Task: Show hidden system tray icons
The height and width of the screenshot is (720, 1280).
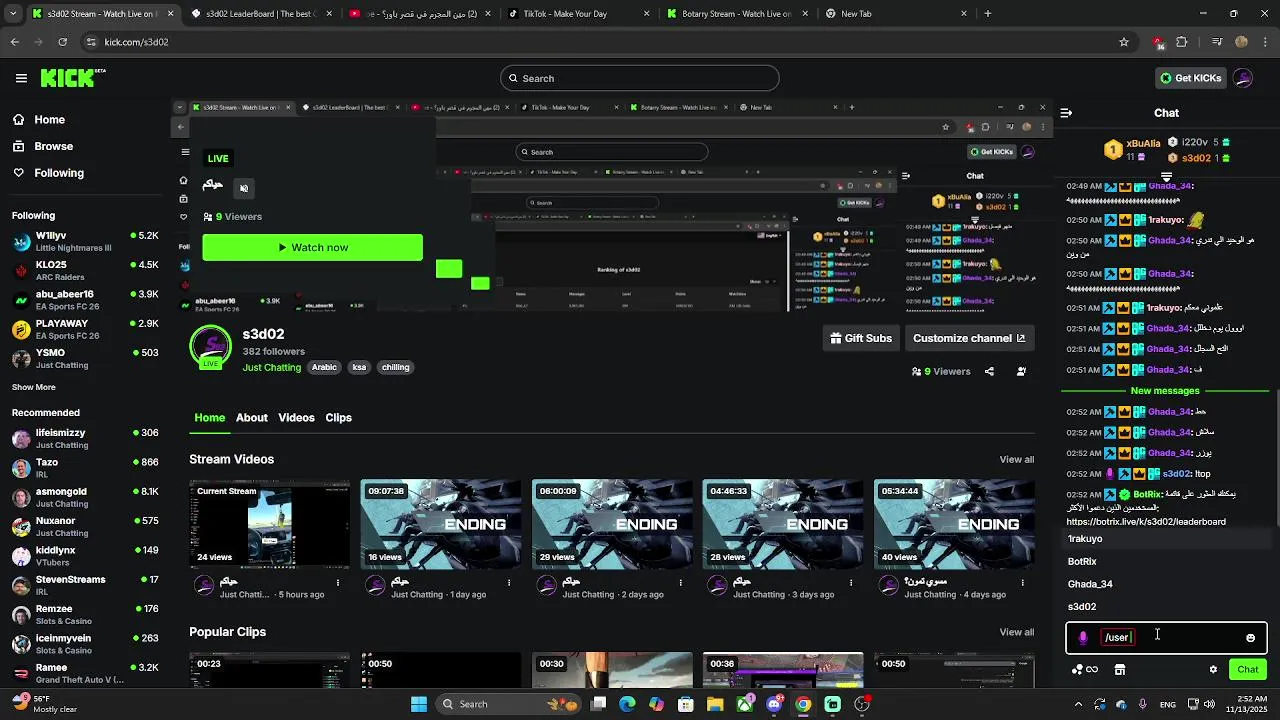Action: pyautogui.click(x=1077, y=705)
